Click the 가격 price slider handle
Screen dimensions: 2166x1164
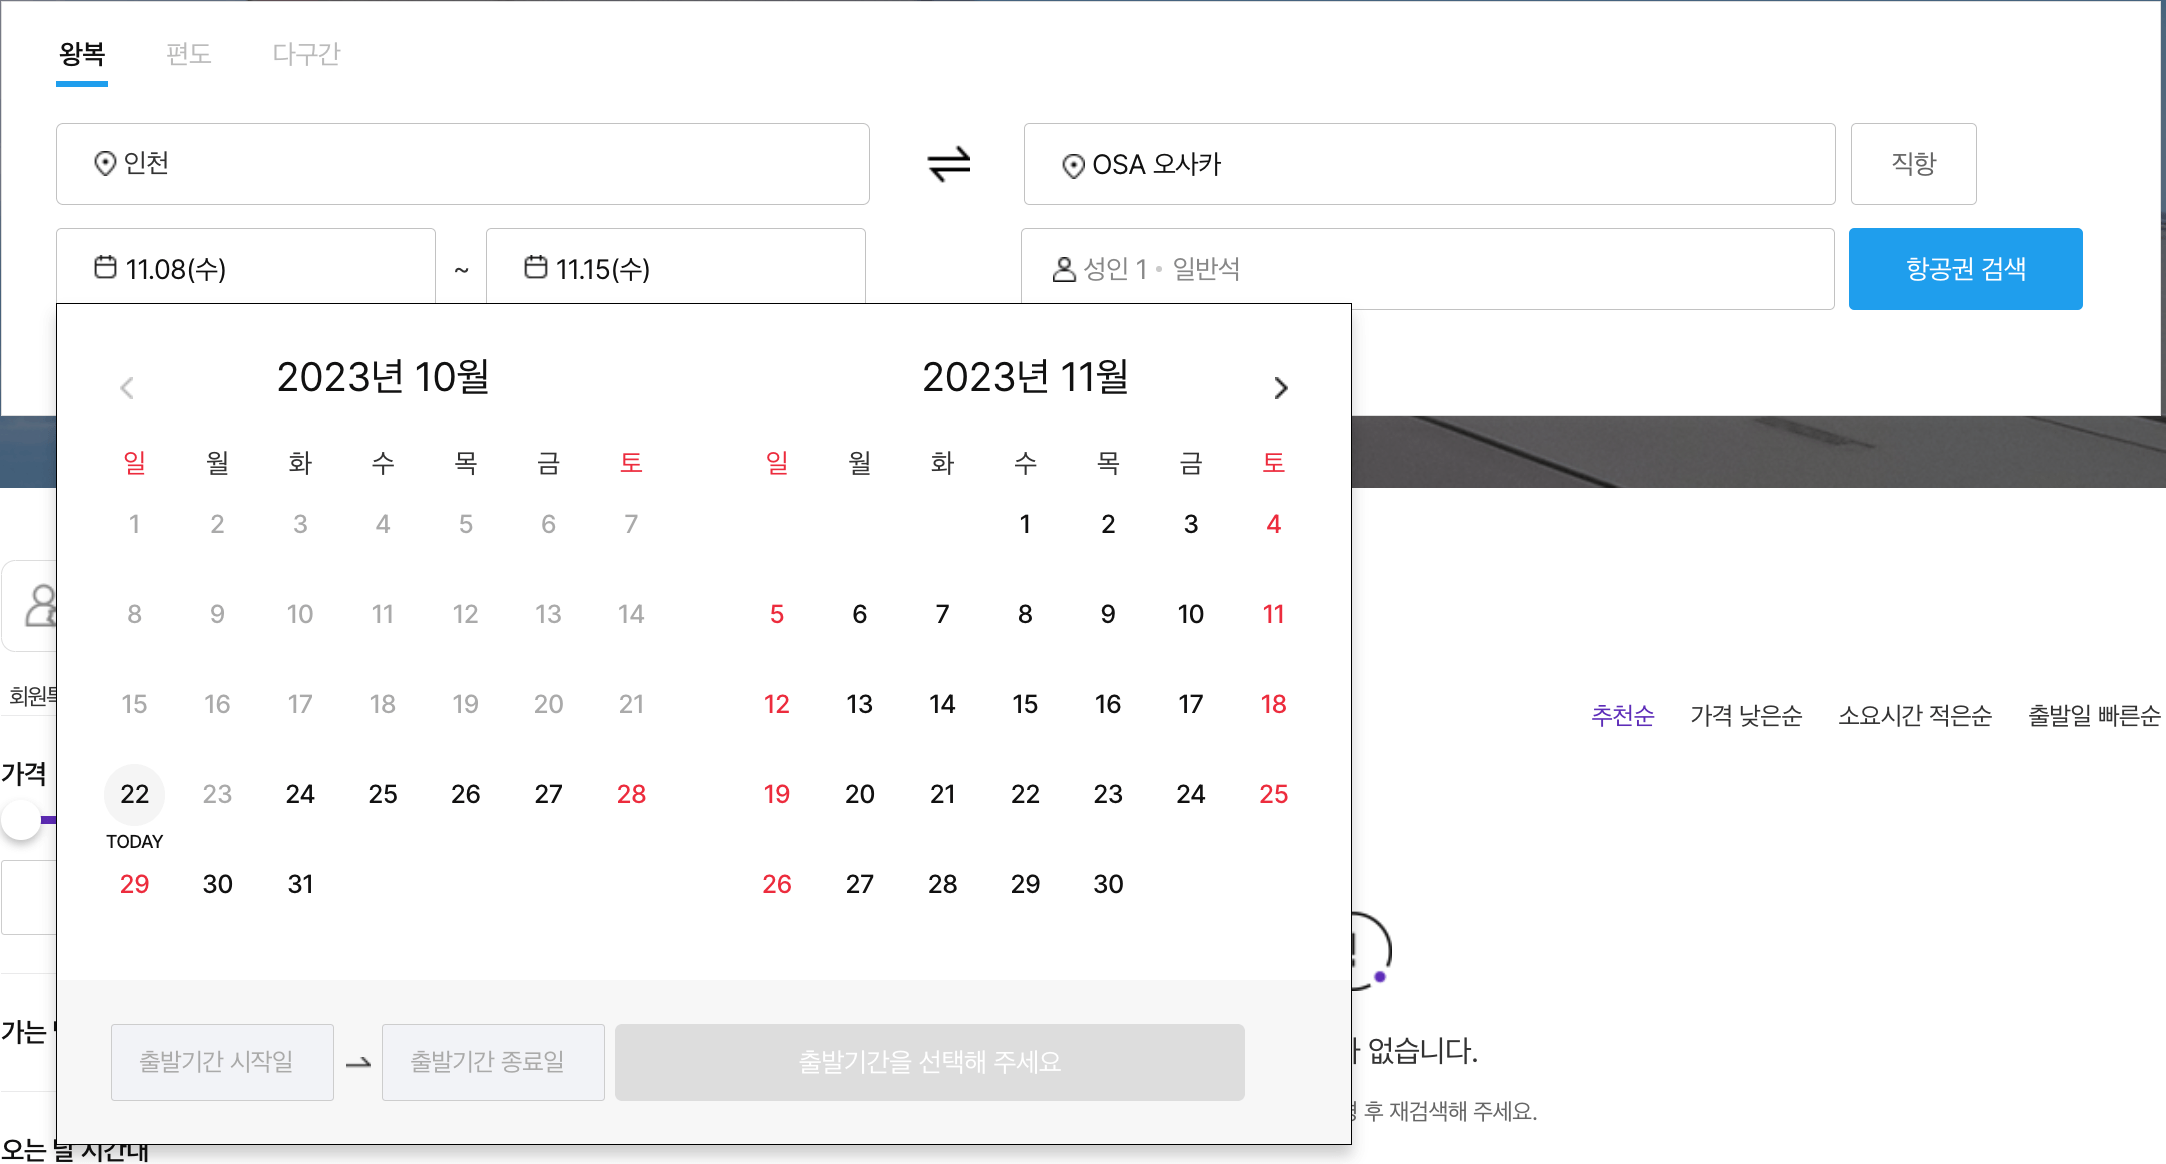[18, 818]
